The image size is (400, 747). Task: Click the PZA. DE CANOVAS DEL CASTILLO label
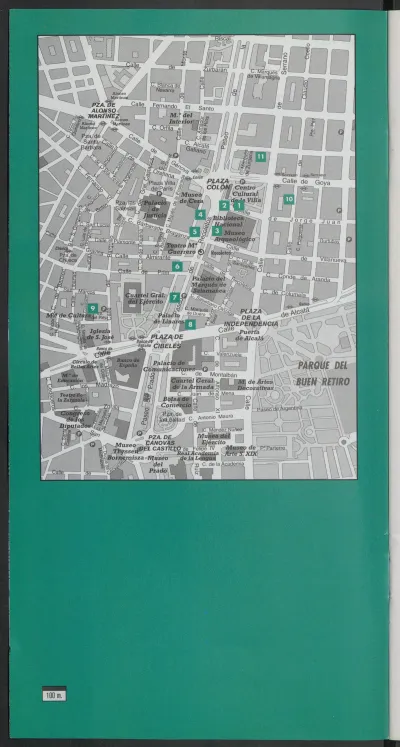(x=160, y=443)
